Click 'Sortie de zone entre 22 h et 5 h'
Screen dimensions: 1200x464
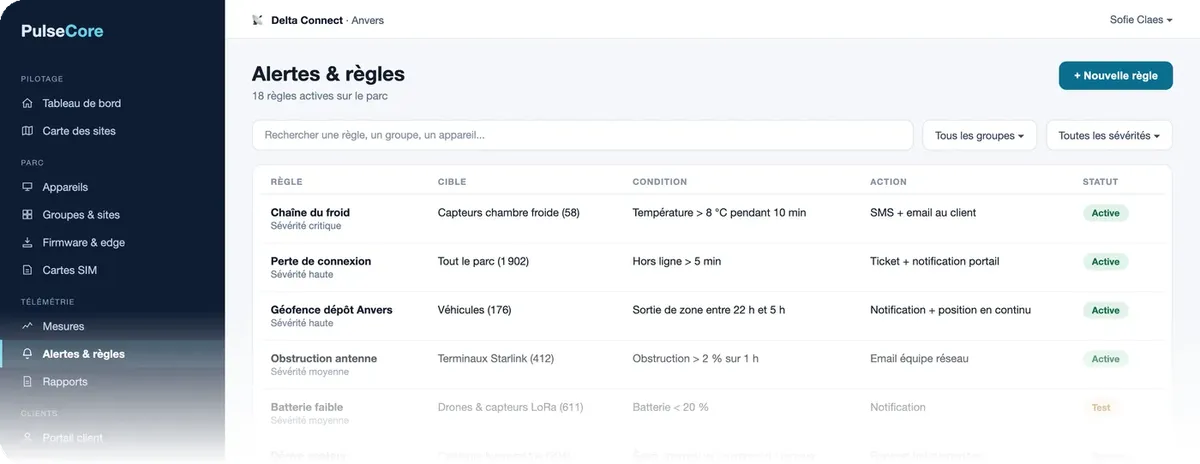click(x=709, y=310)
